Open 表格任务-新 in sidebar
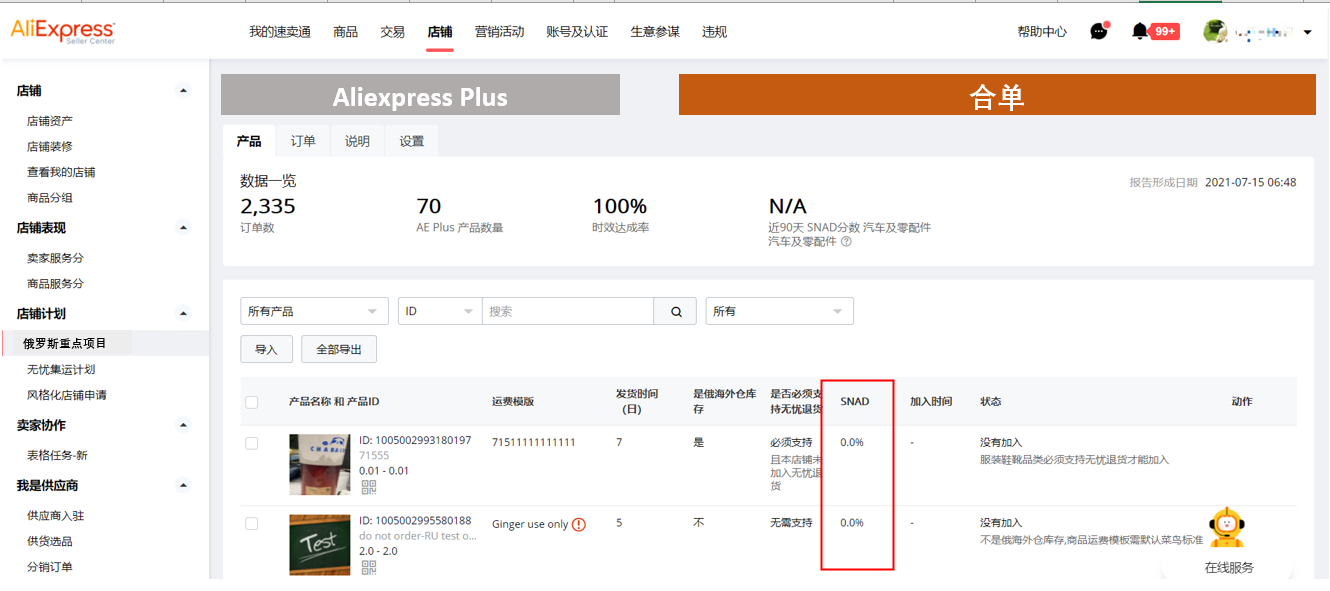The image size is (1330, 591). [57, 456]
